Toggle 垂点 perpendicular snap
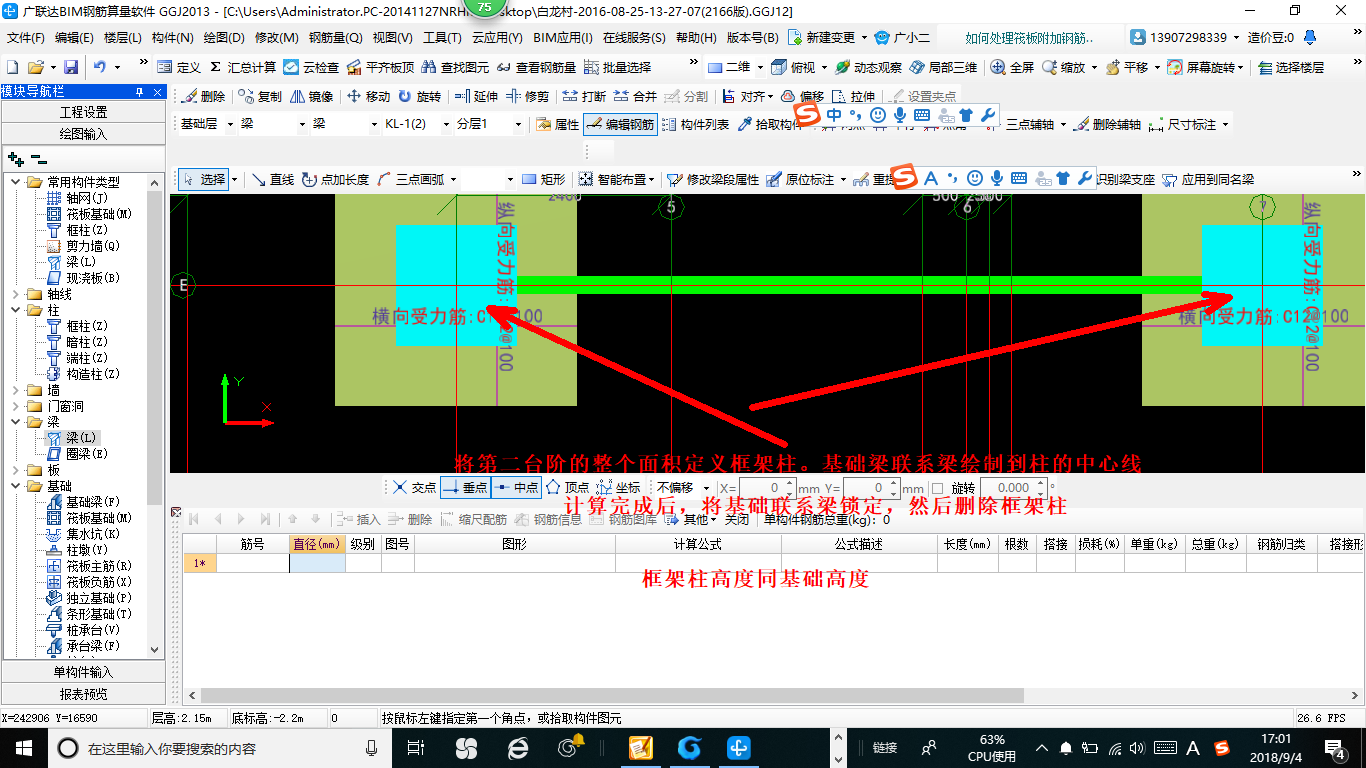This screenshot has height=768, width=1366. pos(465,488)
